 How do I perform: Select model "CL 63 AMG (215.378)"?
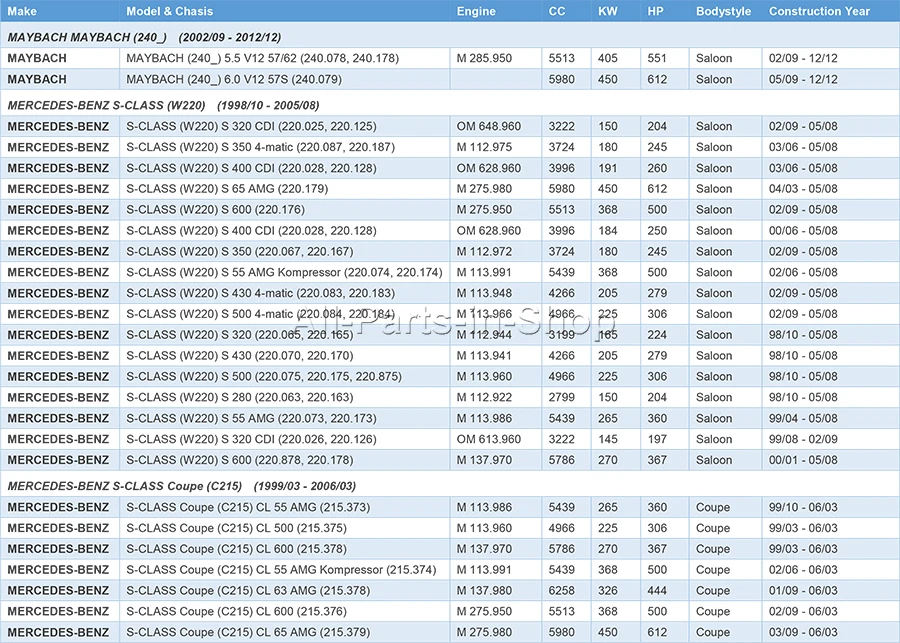tap(313, 591)
